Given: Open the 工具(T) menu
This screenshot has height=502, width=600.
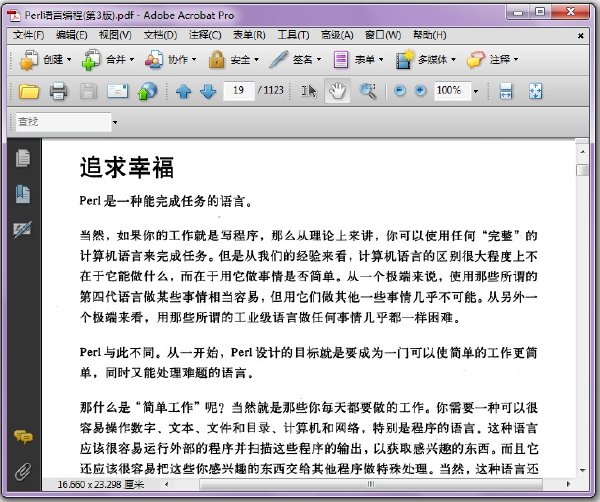Looking at the screenshot, I should [293, 35].
